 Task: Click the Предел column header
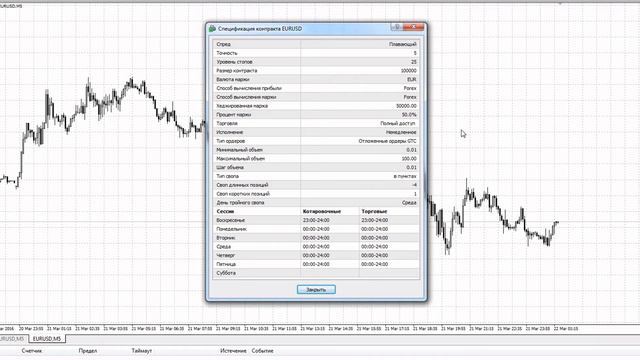pyautogui.click(x=88, y=351)
